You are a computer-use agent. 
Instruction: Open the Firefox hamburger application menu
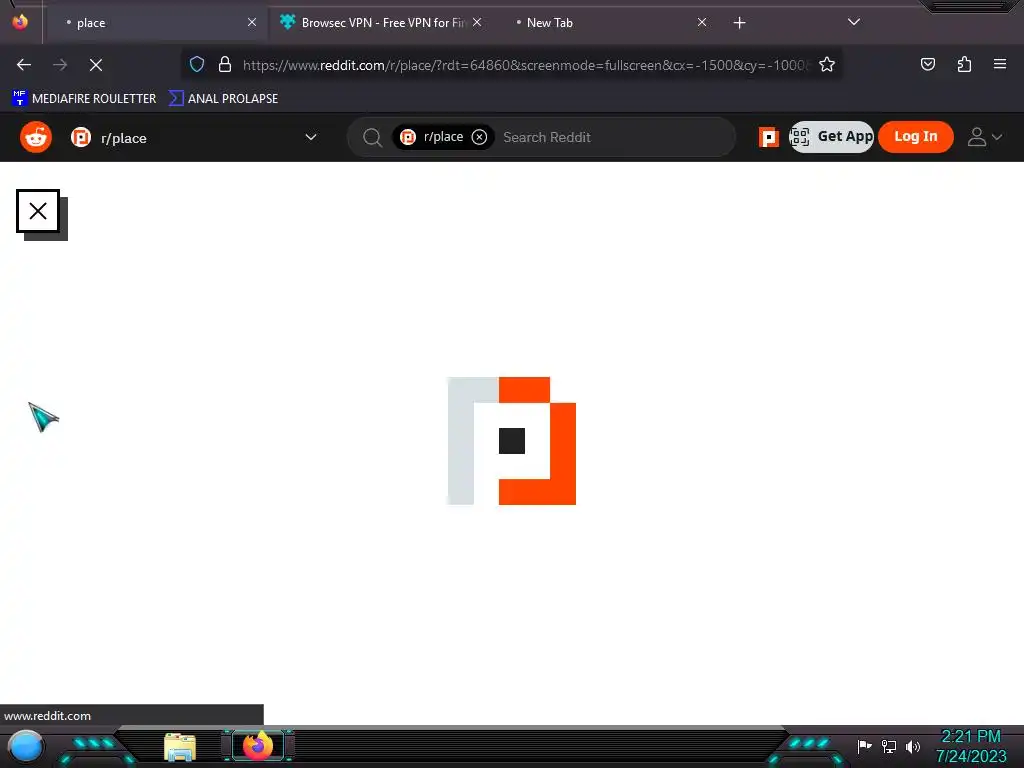pyautogui.click(x=1000, y=64)
